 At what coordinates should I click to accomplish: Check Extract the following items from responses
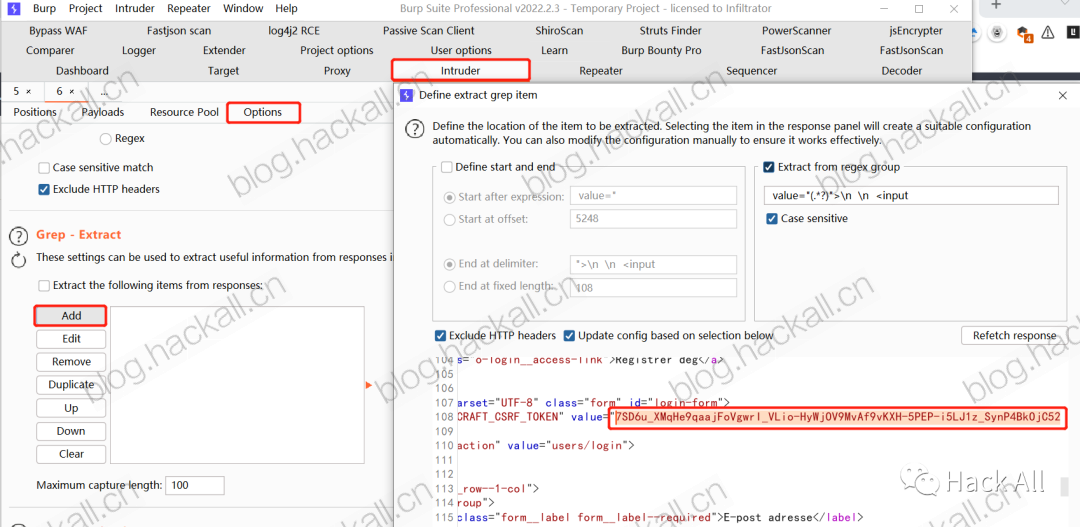click(x=44, y=285)
